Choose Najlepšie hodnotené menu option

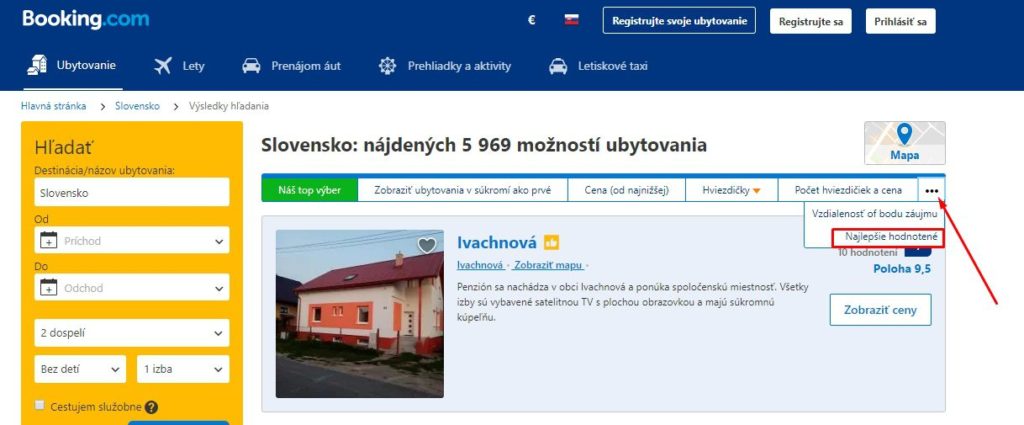click(x=889, y=238)
